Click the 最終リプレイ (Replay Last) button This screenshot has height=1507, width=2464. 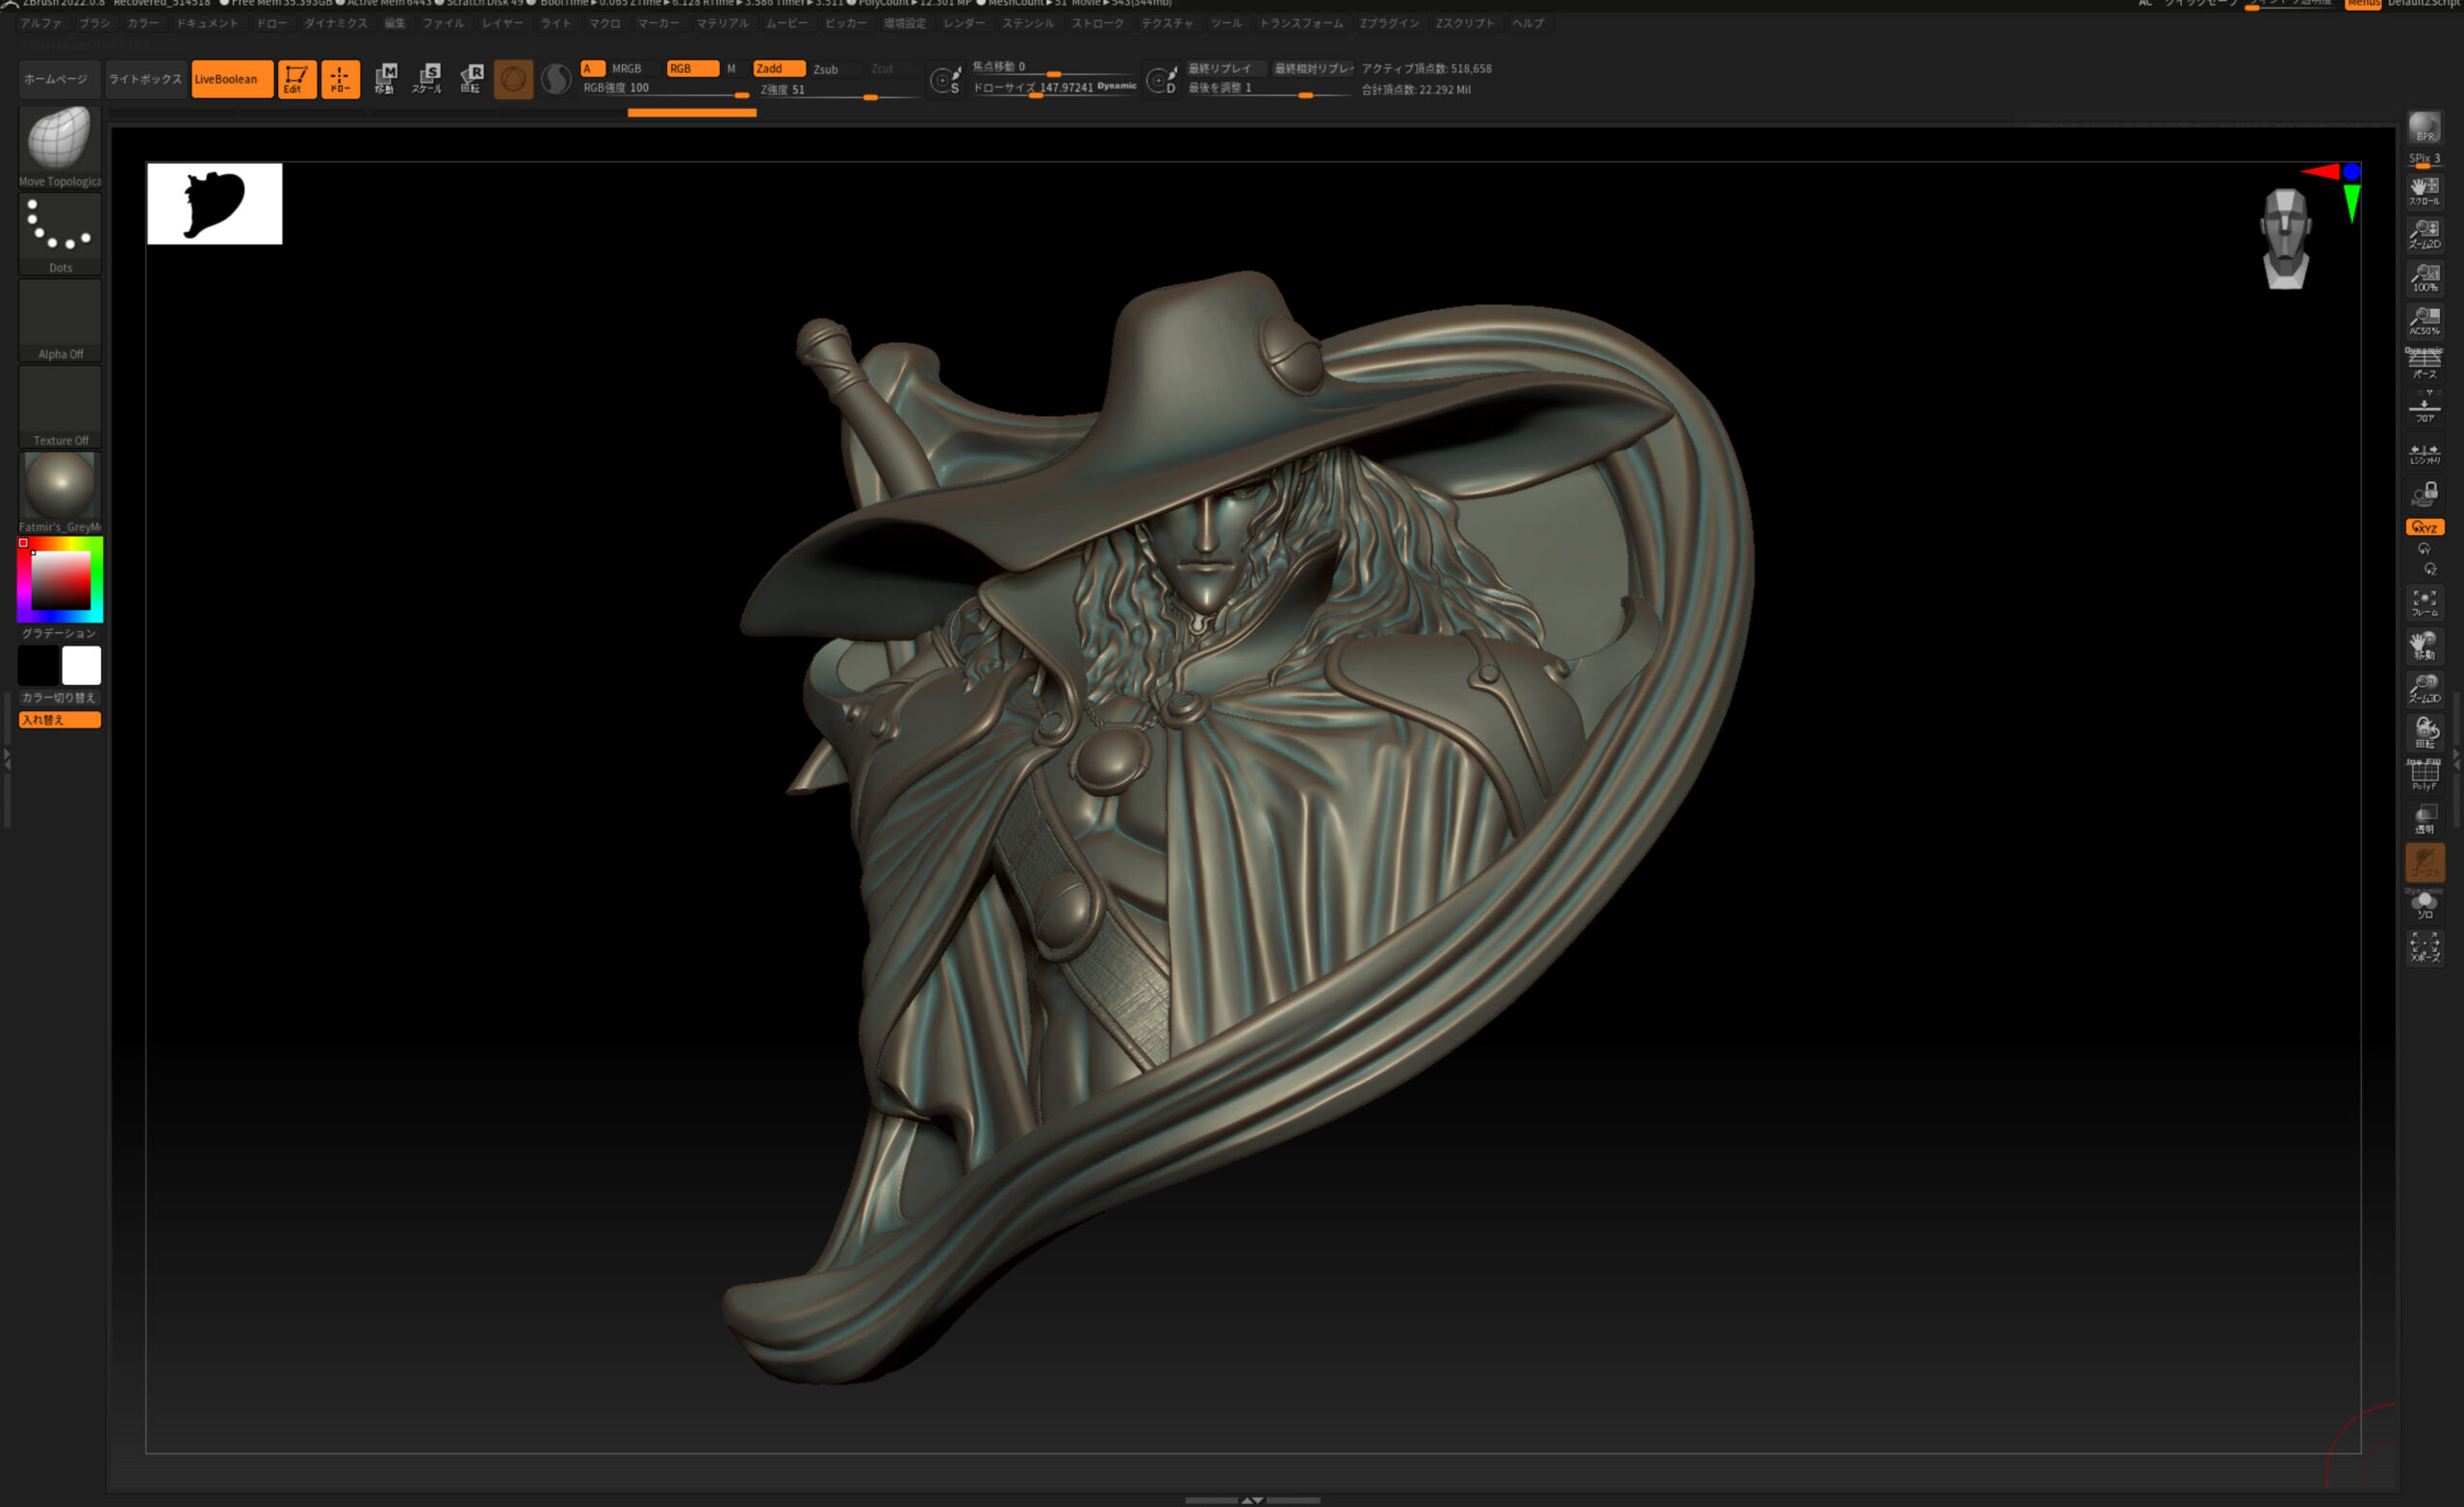(x=1226, y=68)
